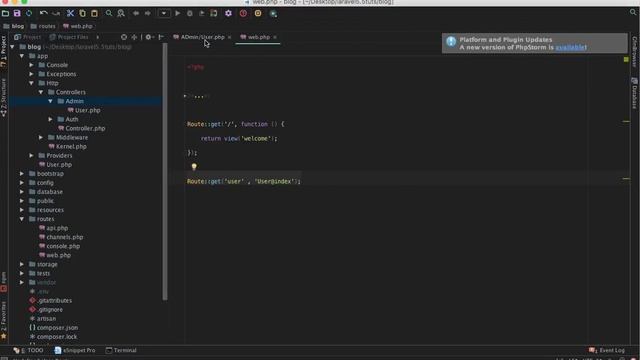Select Controller.php in the tree
640x360 pixels.
[x=82, y=128]
